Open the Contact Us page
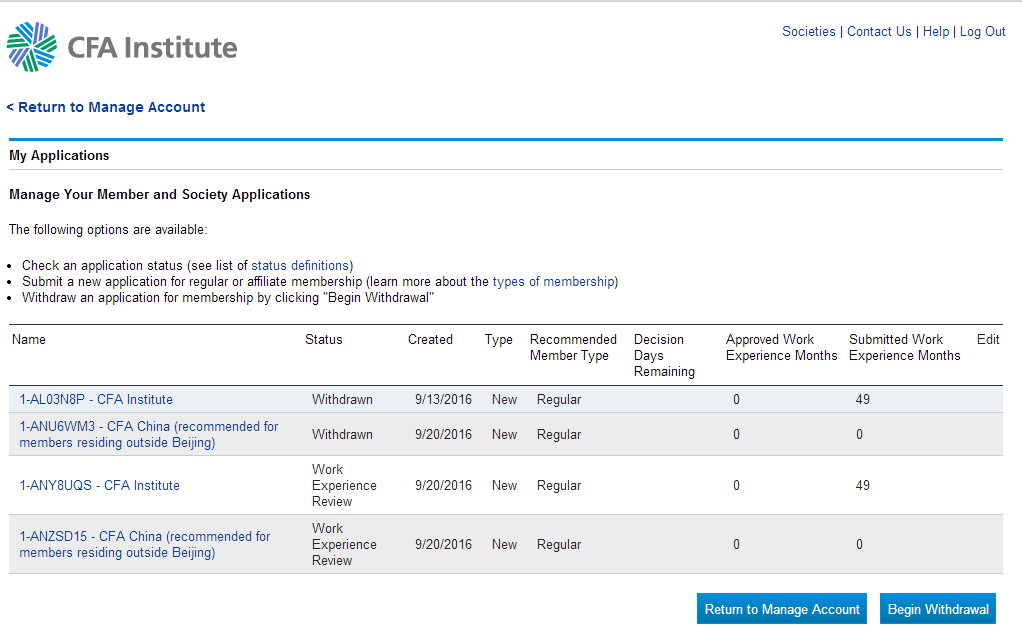 (x=879, y=32)
